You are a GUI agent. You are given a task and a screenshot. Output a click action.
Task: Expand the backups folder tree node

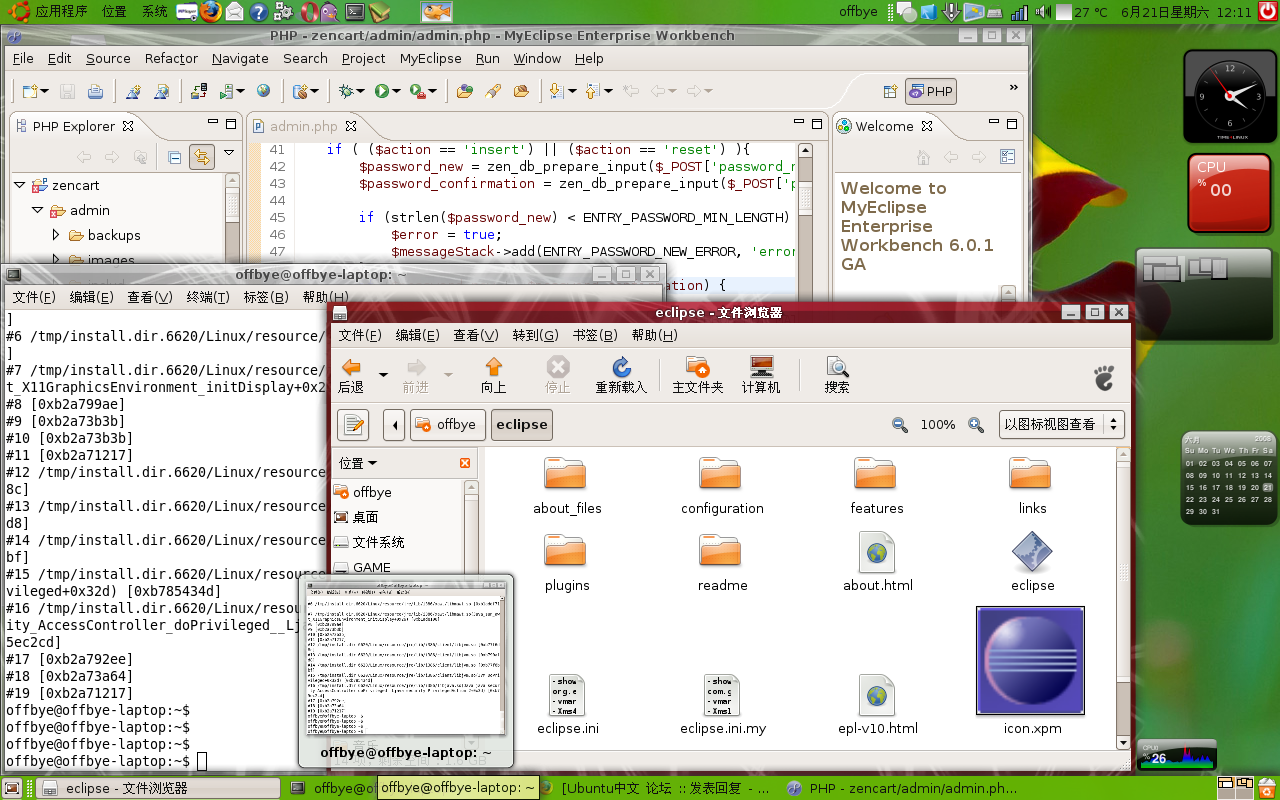click(x=56, y=235)
